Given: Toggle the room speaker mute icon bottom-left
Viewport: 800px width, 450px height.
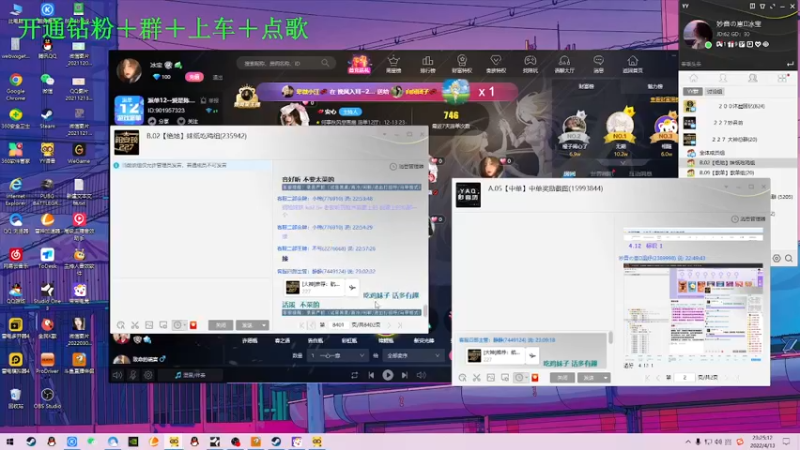Looking at the screenshot, I should [x=117, y=375].
